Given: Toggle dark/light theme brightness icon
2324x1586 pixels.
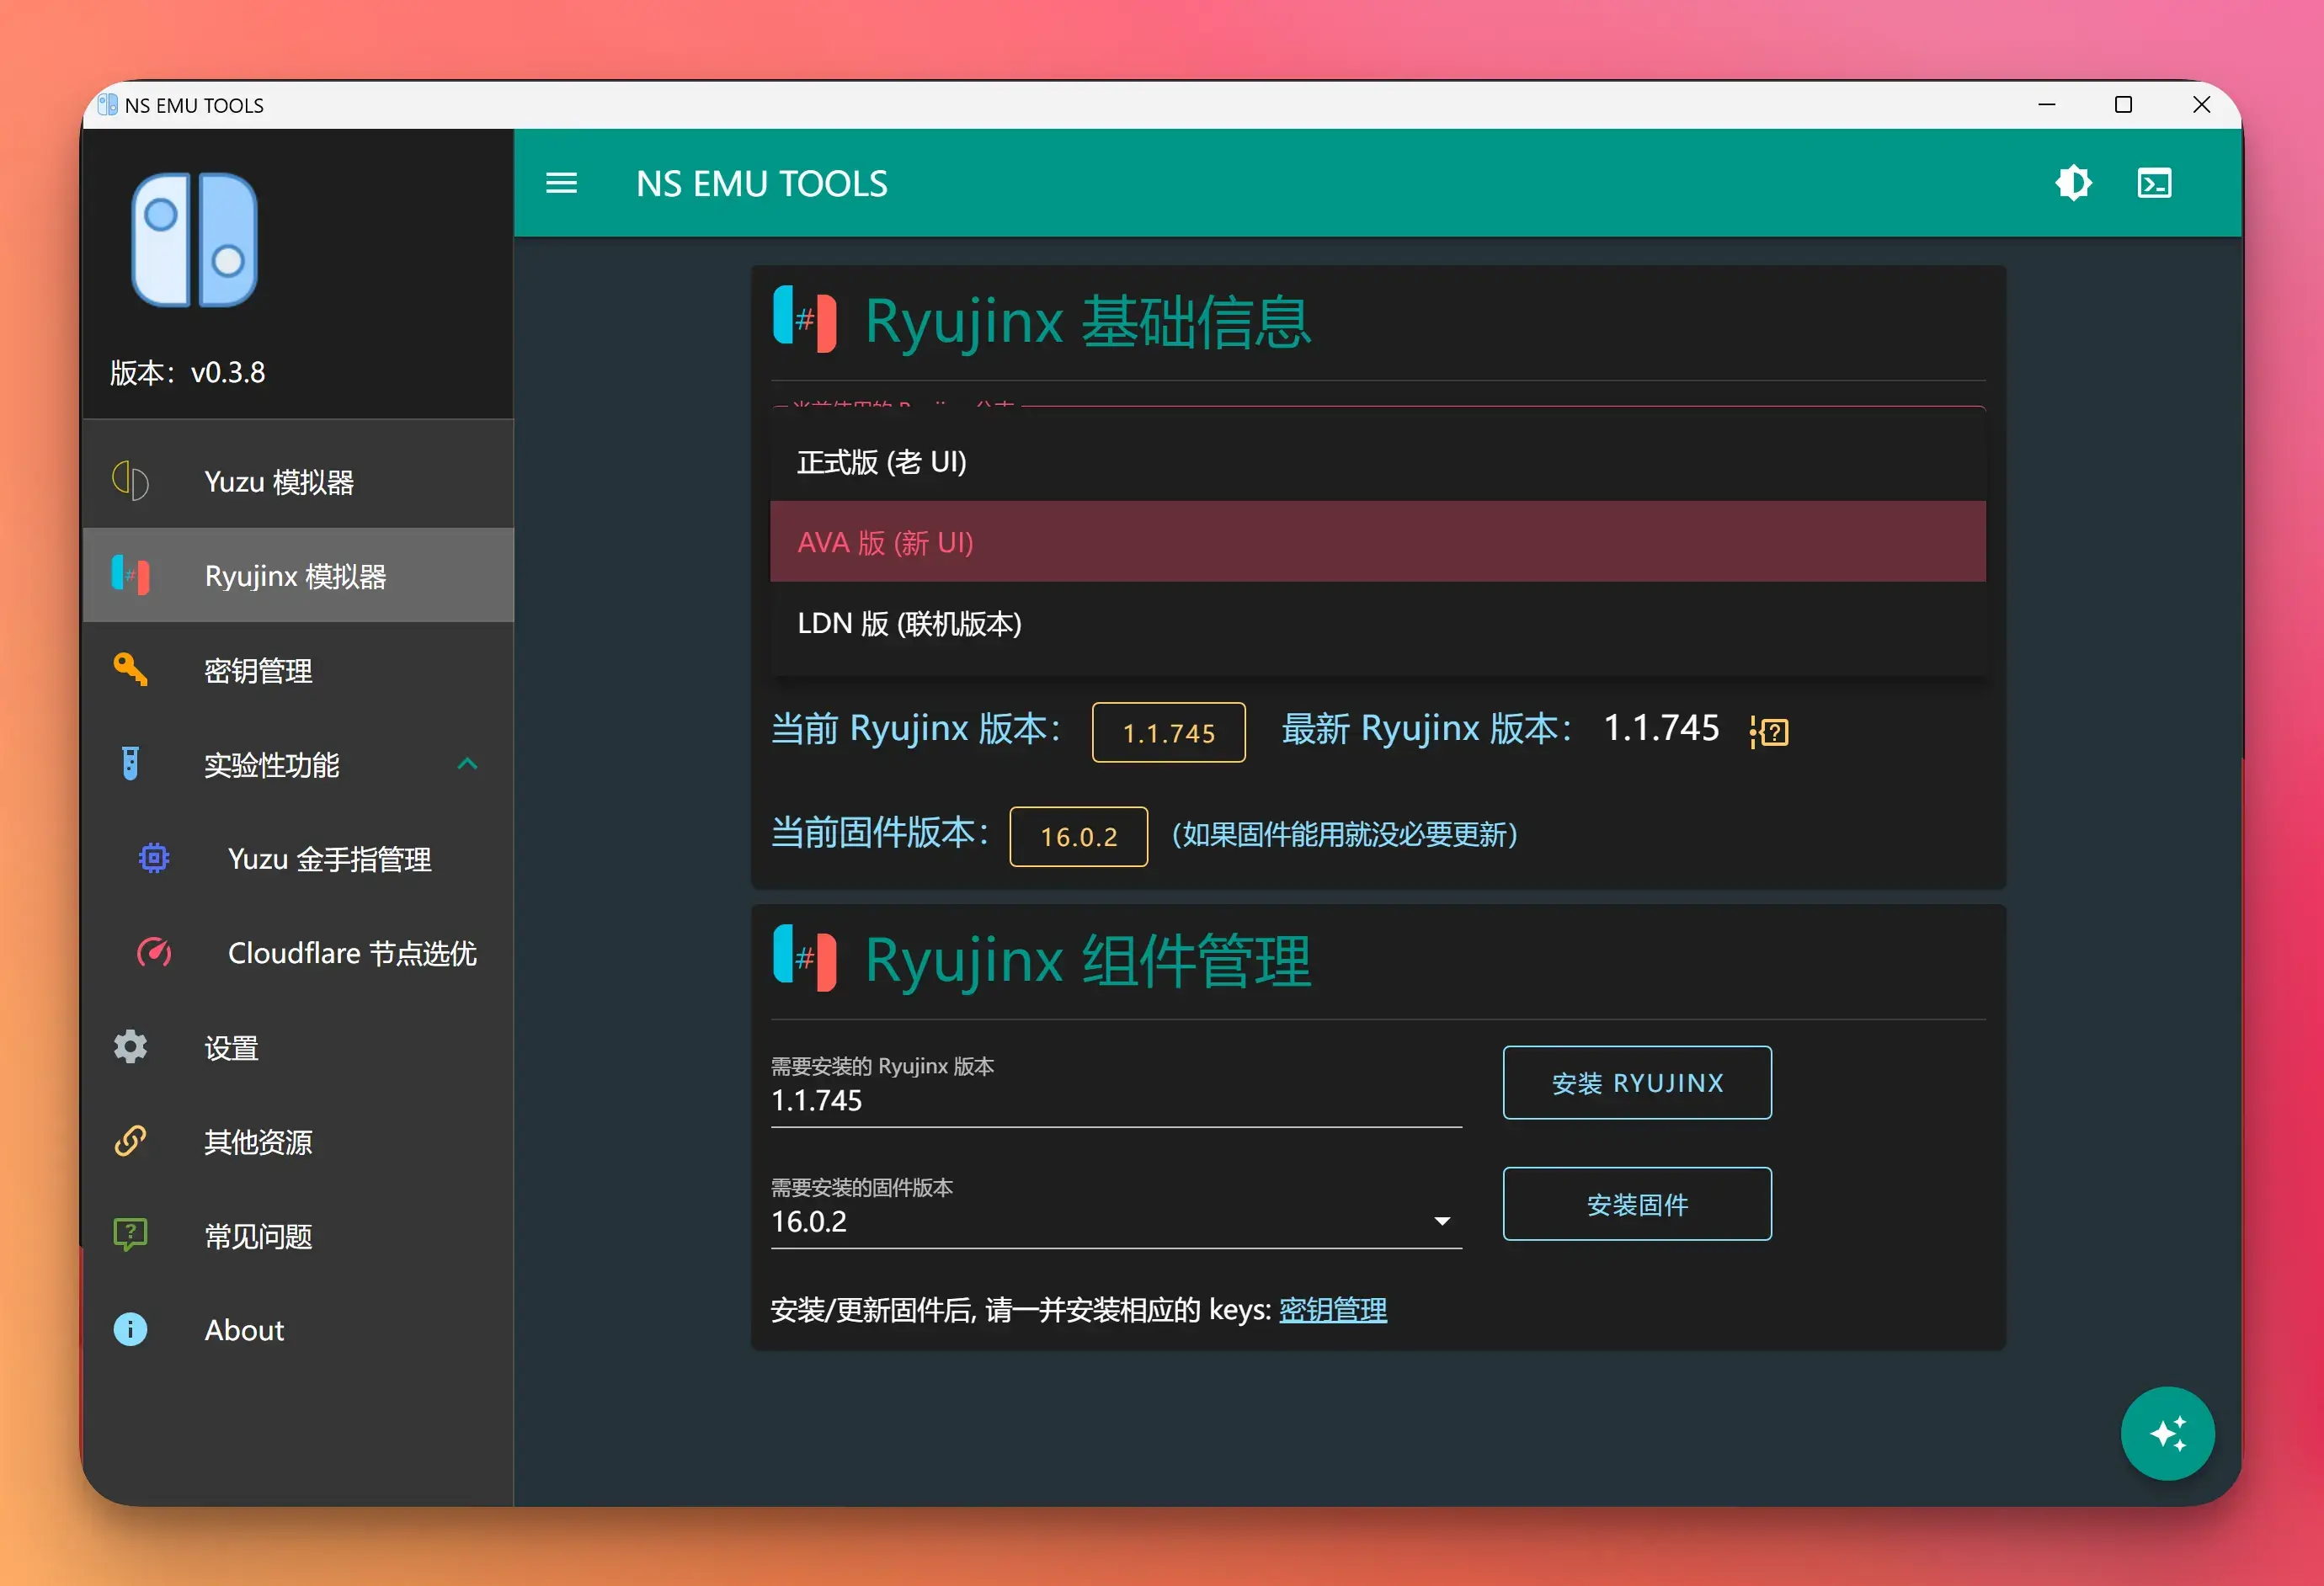Looking at the screenshot, I should click(x=2073, y=183).
